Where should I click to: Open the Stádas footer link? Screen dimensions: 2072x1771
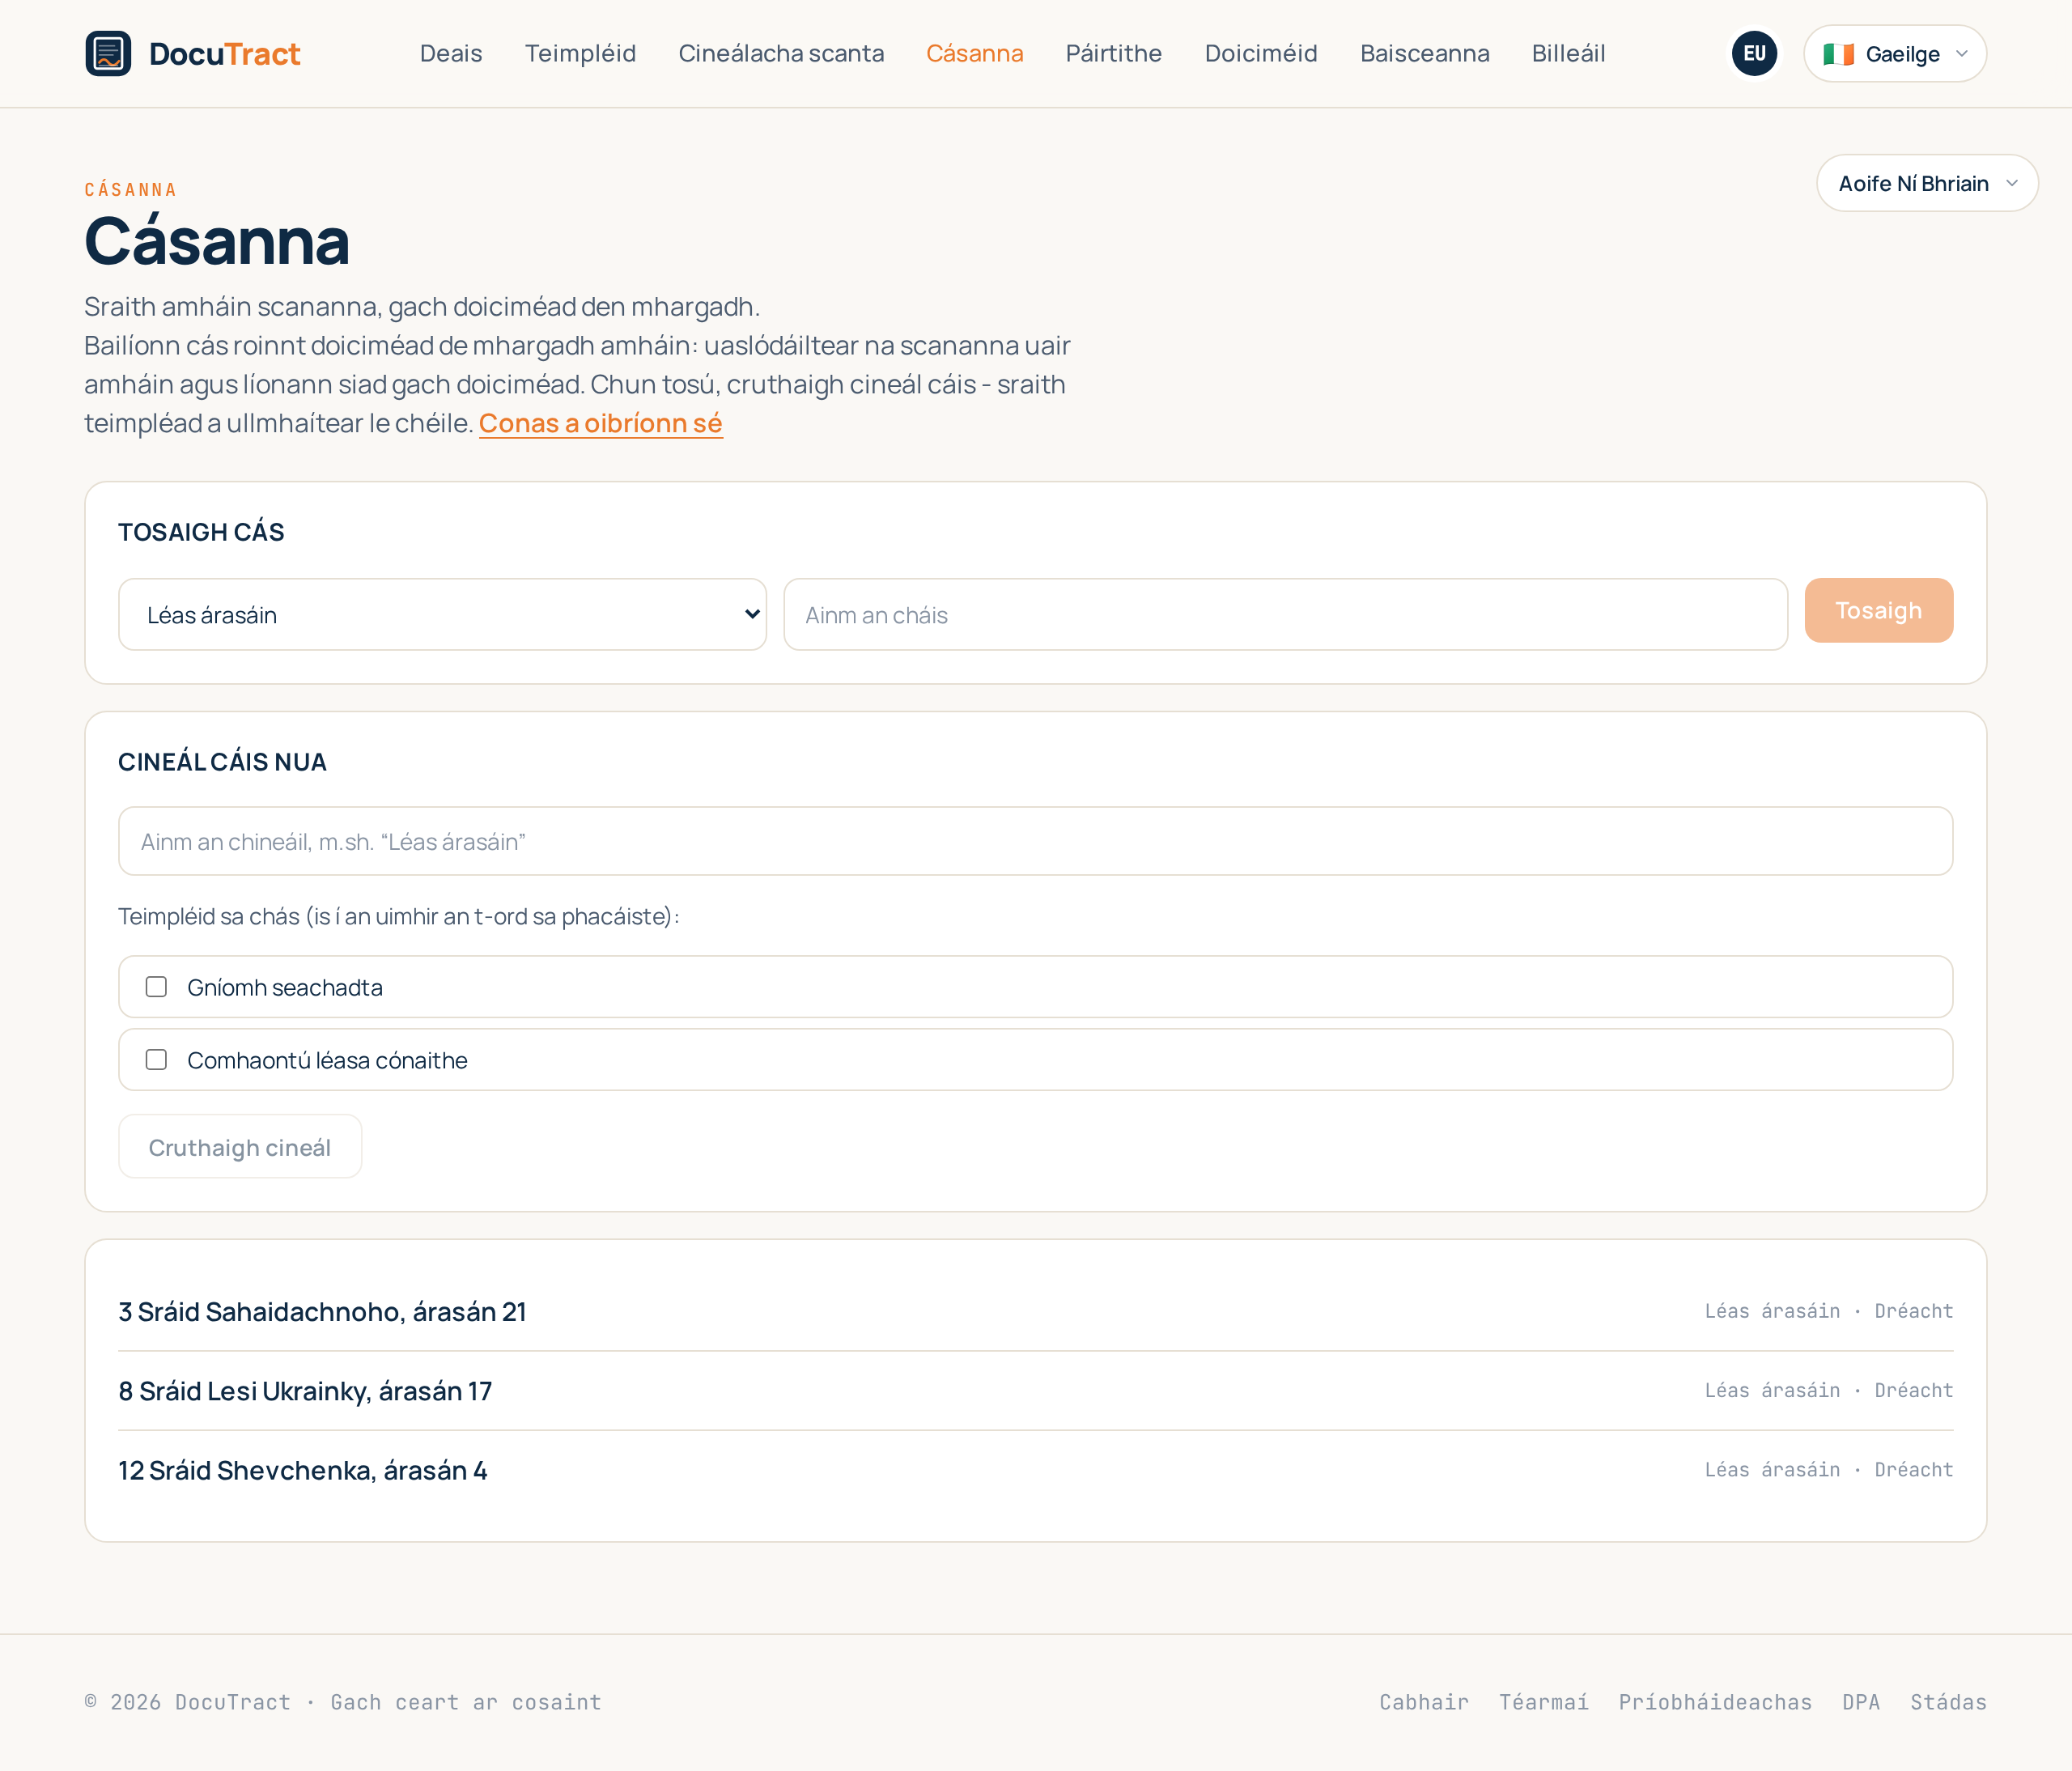(1948, 1702)
